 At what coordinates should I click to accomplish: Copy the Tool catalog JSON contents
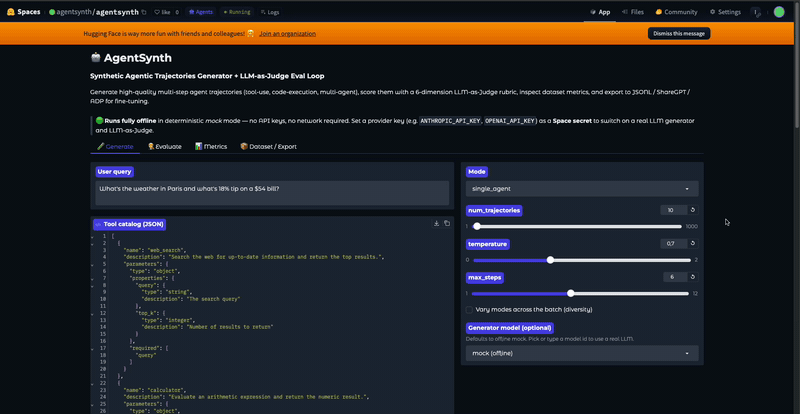(x=447, y=223)
